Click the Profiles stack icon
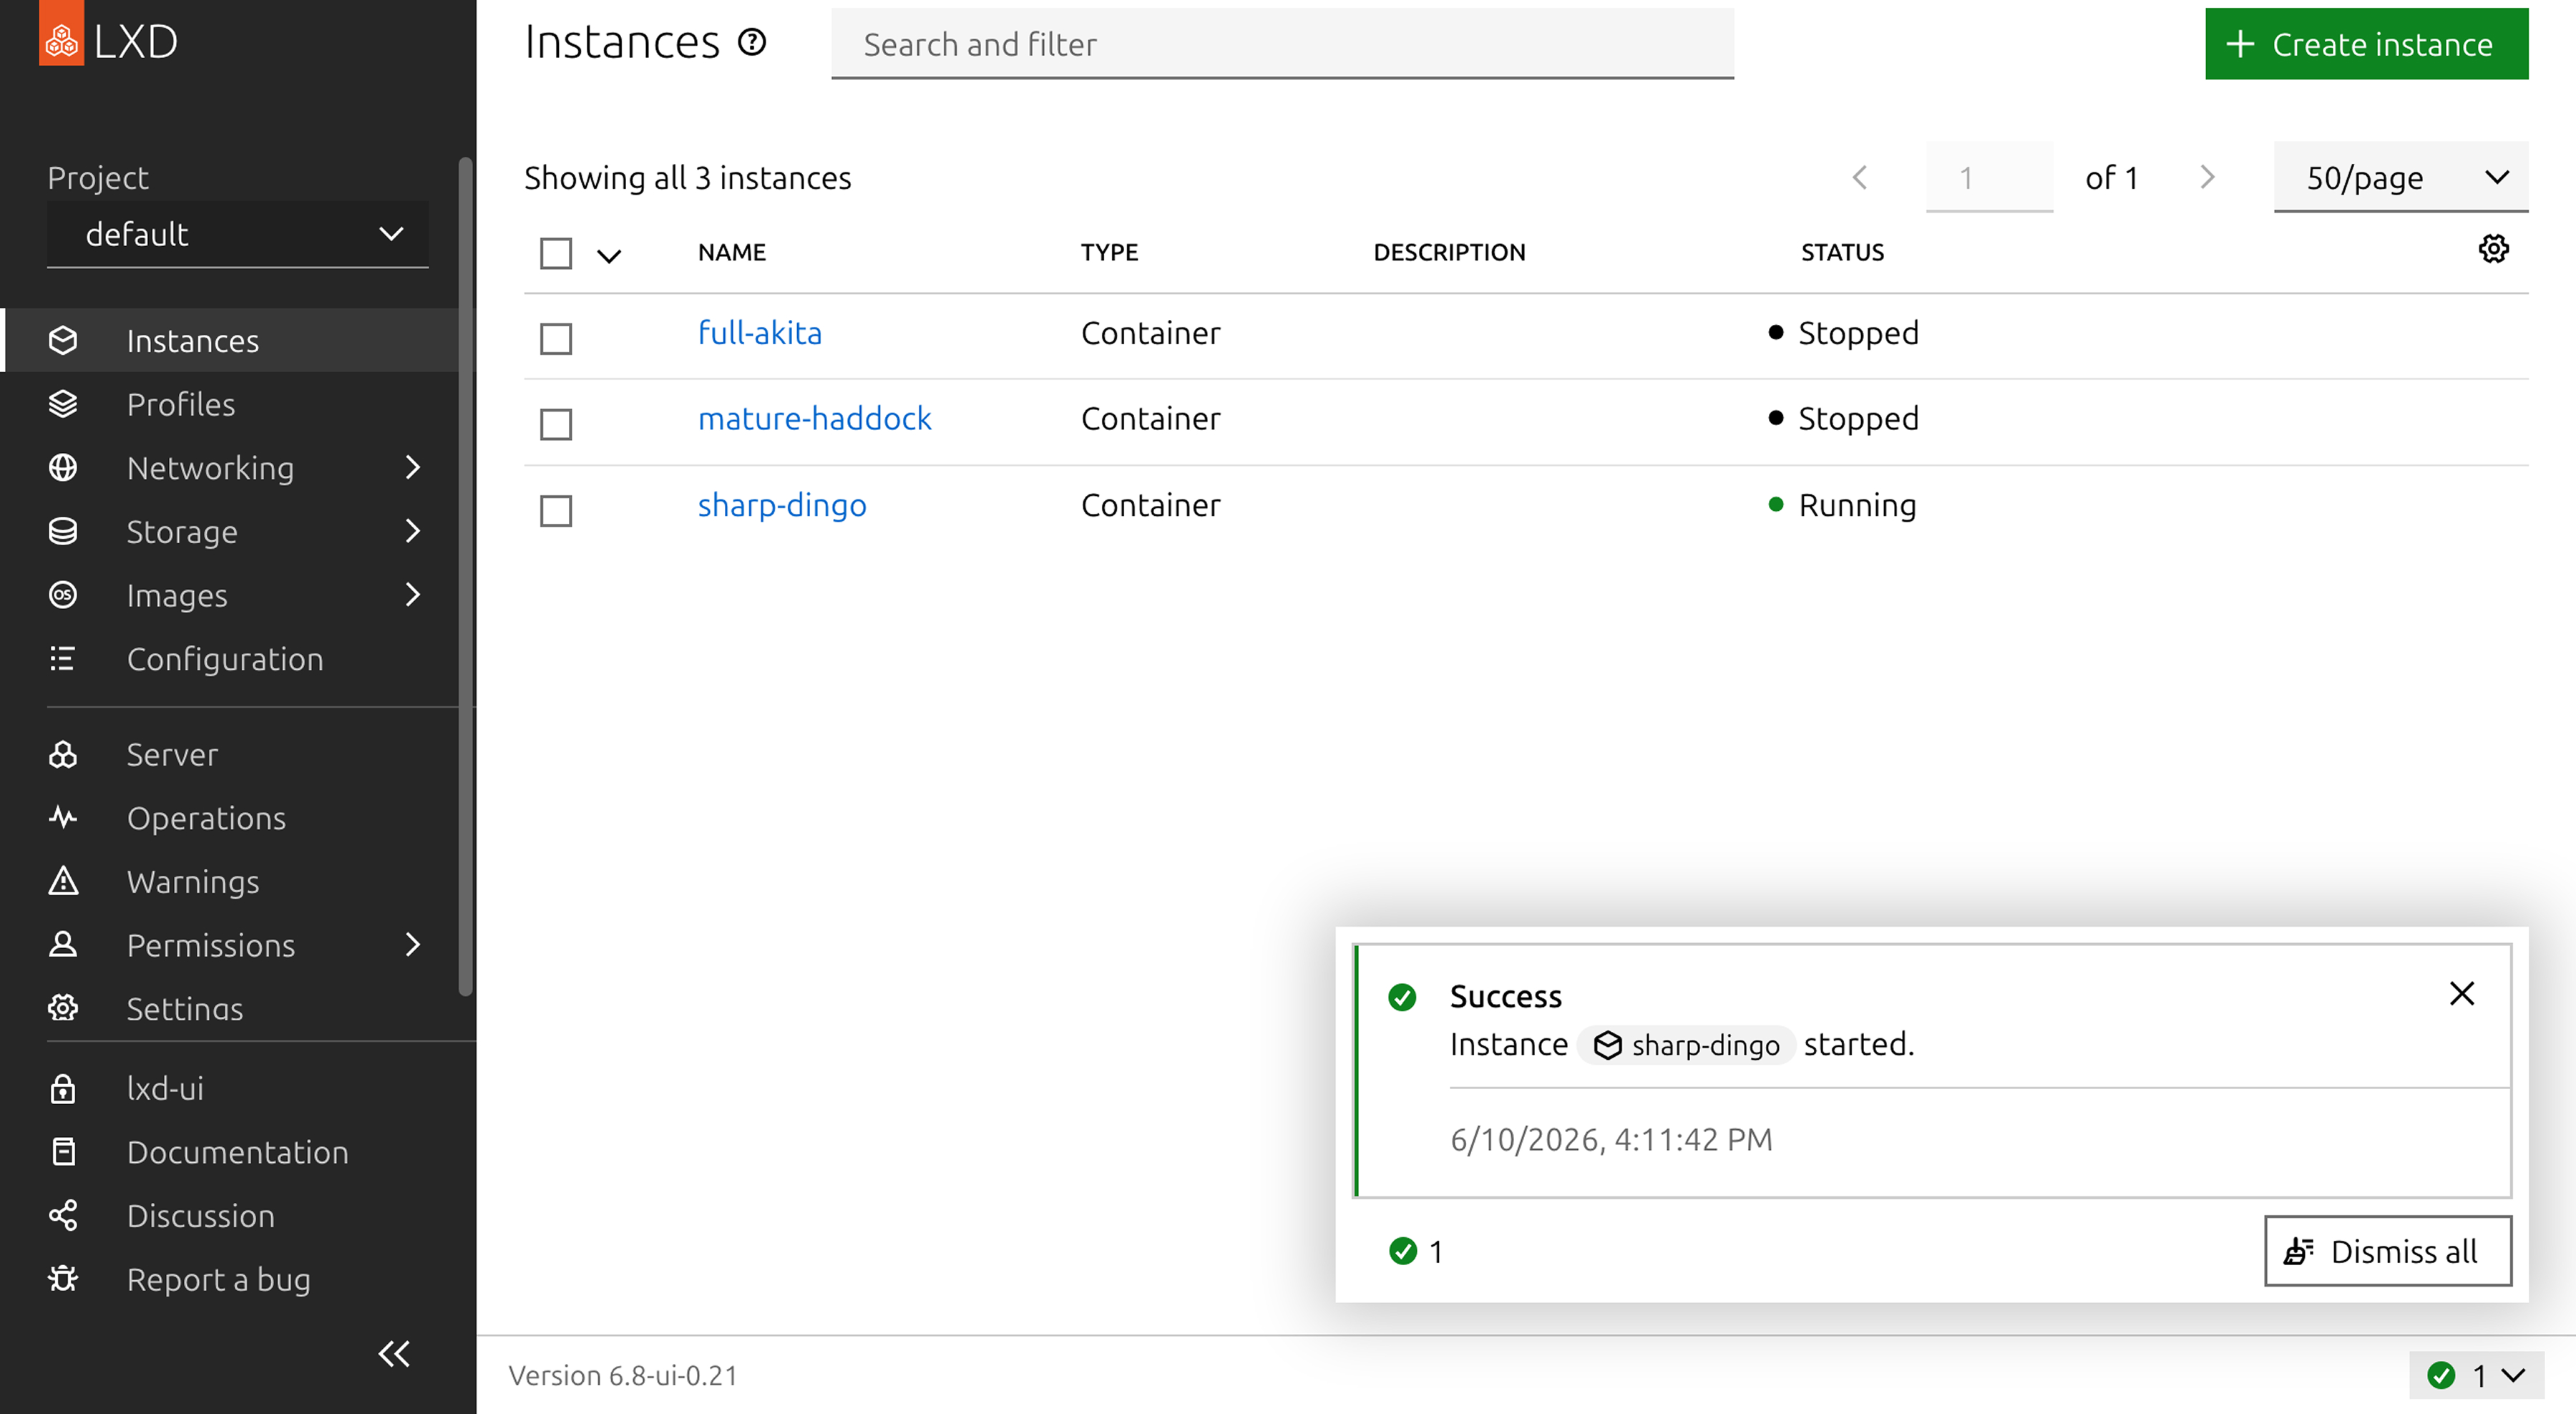2576x1414 pixels. tap(63, 404)
